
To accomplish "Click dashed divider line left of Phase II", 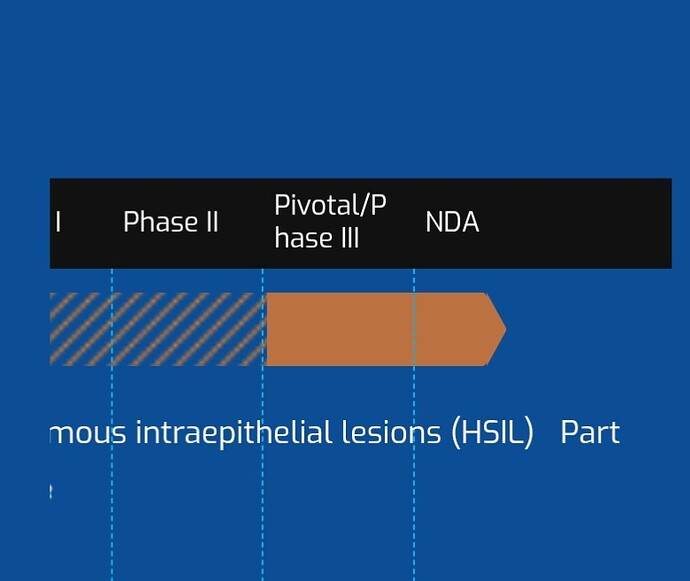I will (112, 424).
